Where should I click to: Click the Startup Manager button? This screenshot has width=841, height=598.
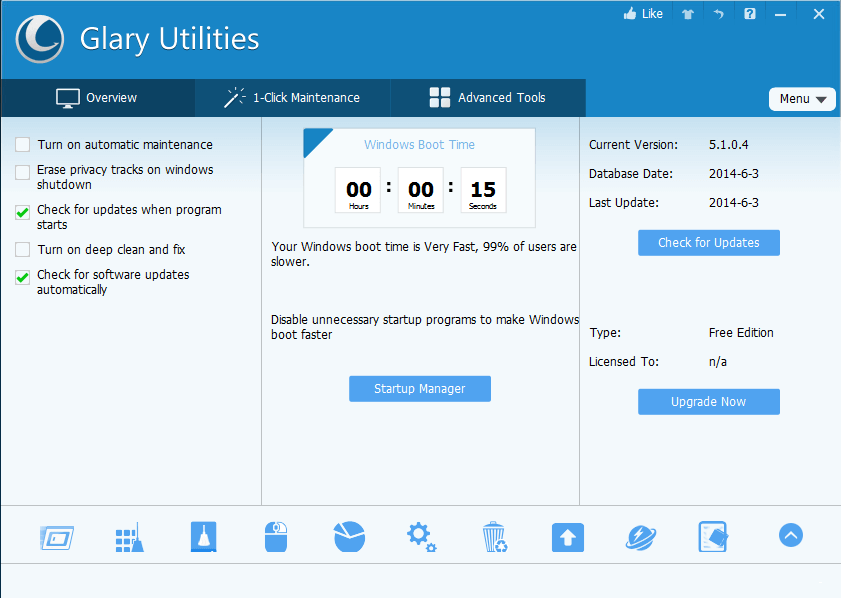coord(419,389)
